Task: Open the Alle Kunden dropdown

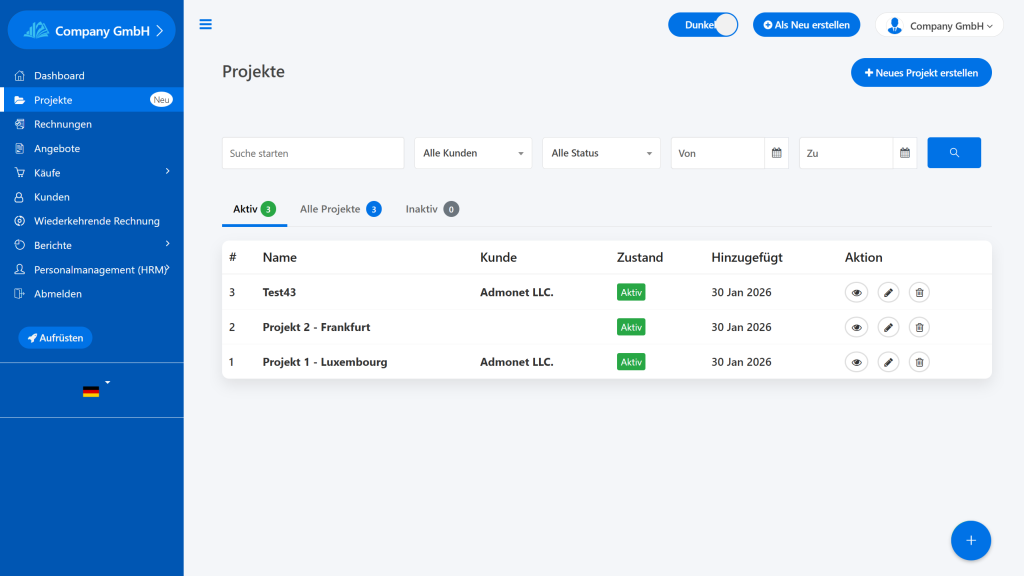Action: point(473,153)
